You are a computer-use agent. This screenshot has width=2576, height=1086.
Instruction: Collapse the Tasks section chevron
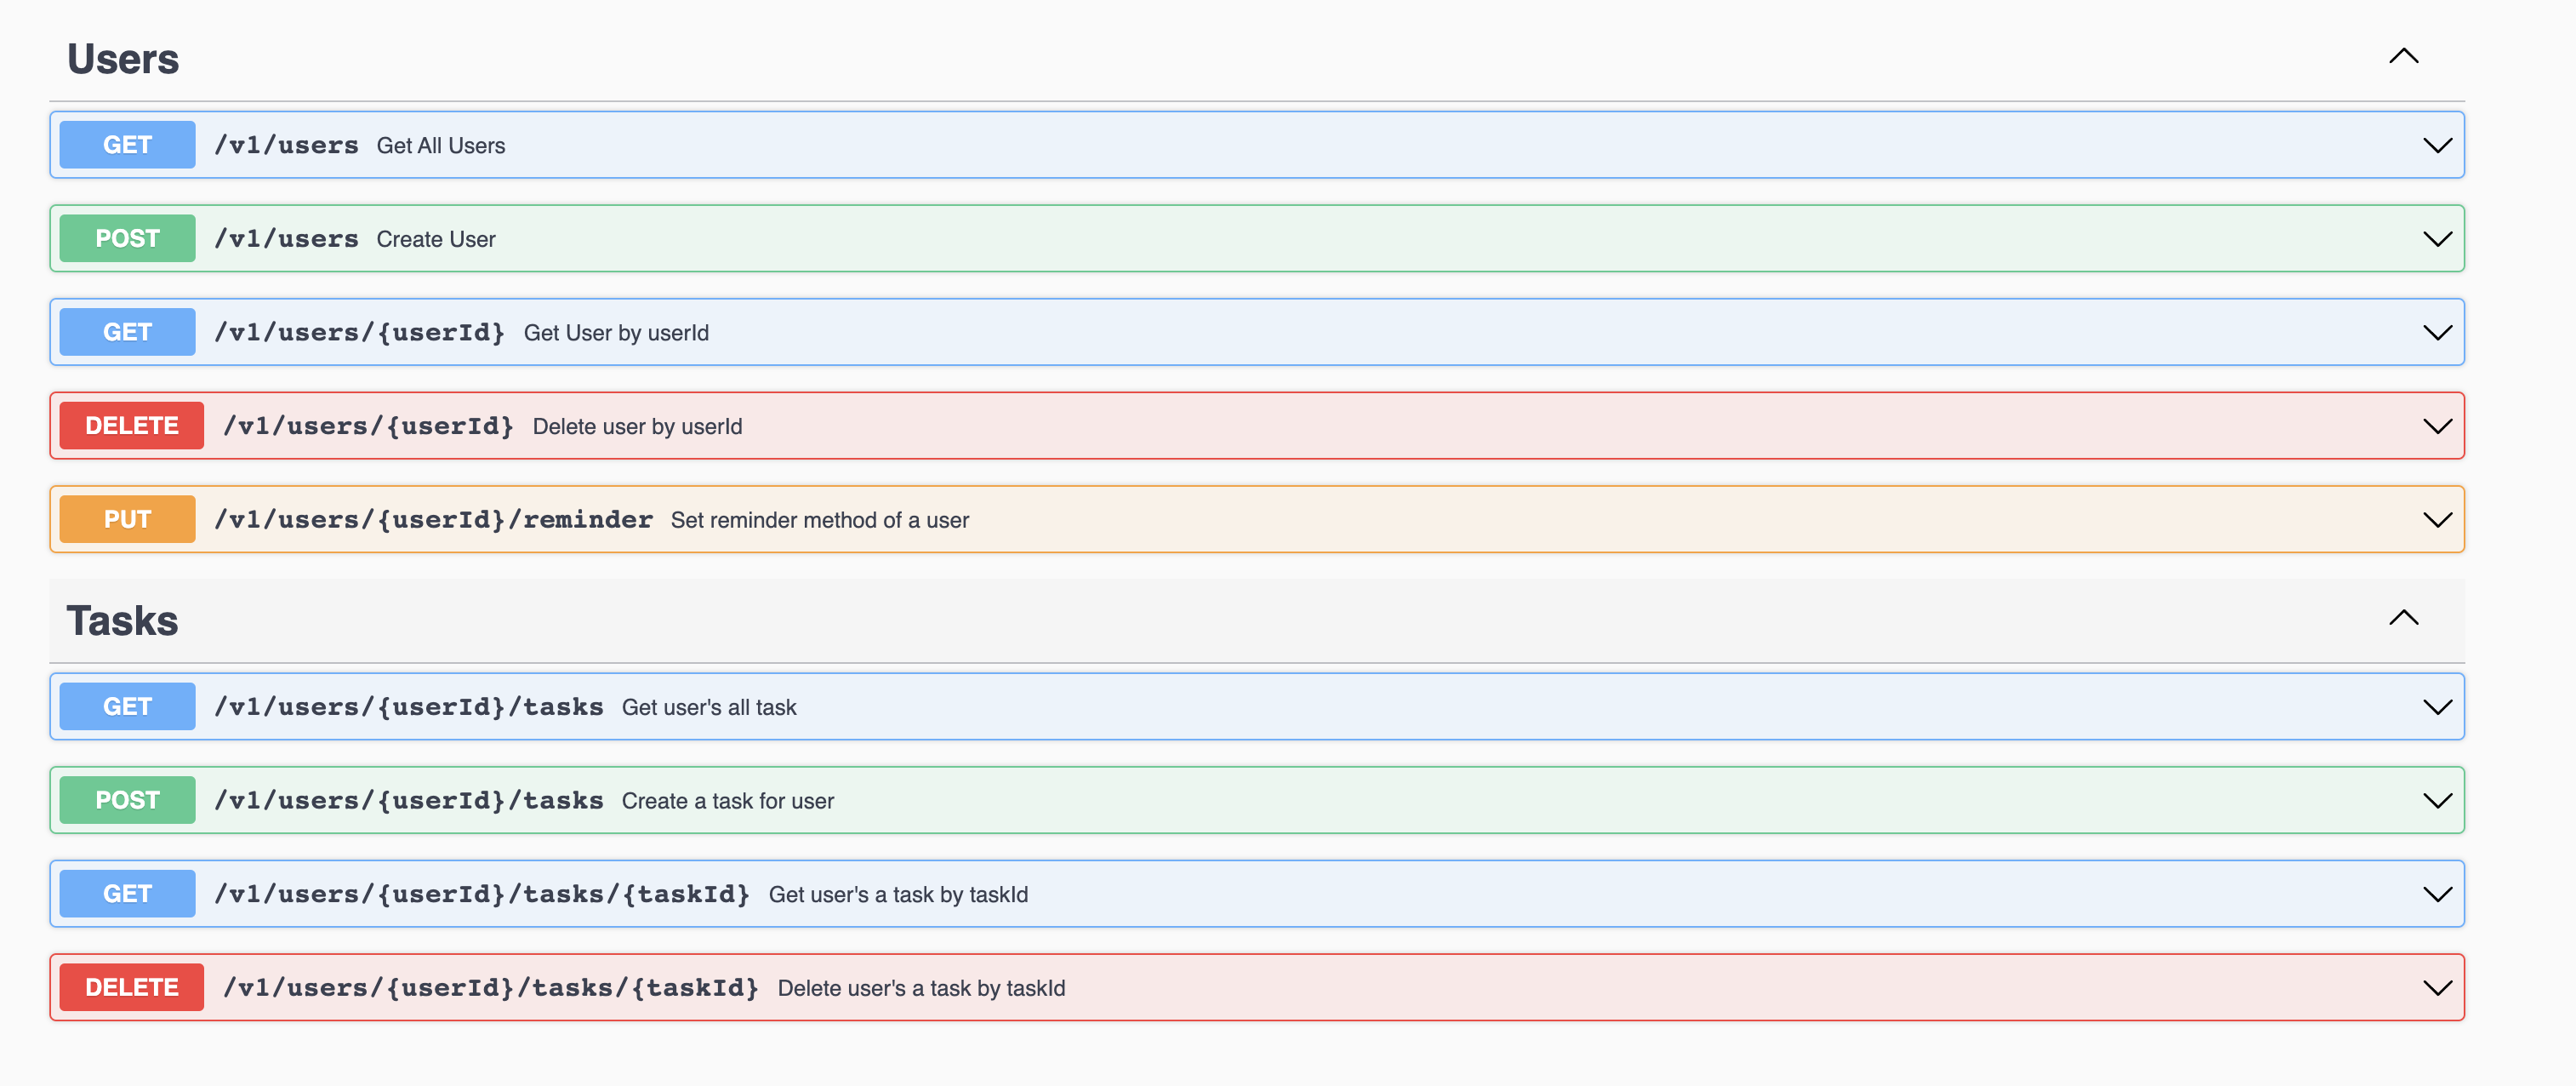pyautogui.click(x=2403, y=618)
